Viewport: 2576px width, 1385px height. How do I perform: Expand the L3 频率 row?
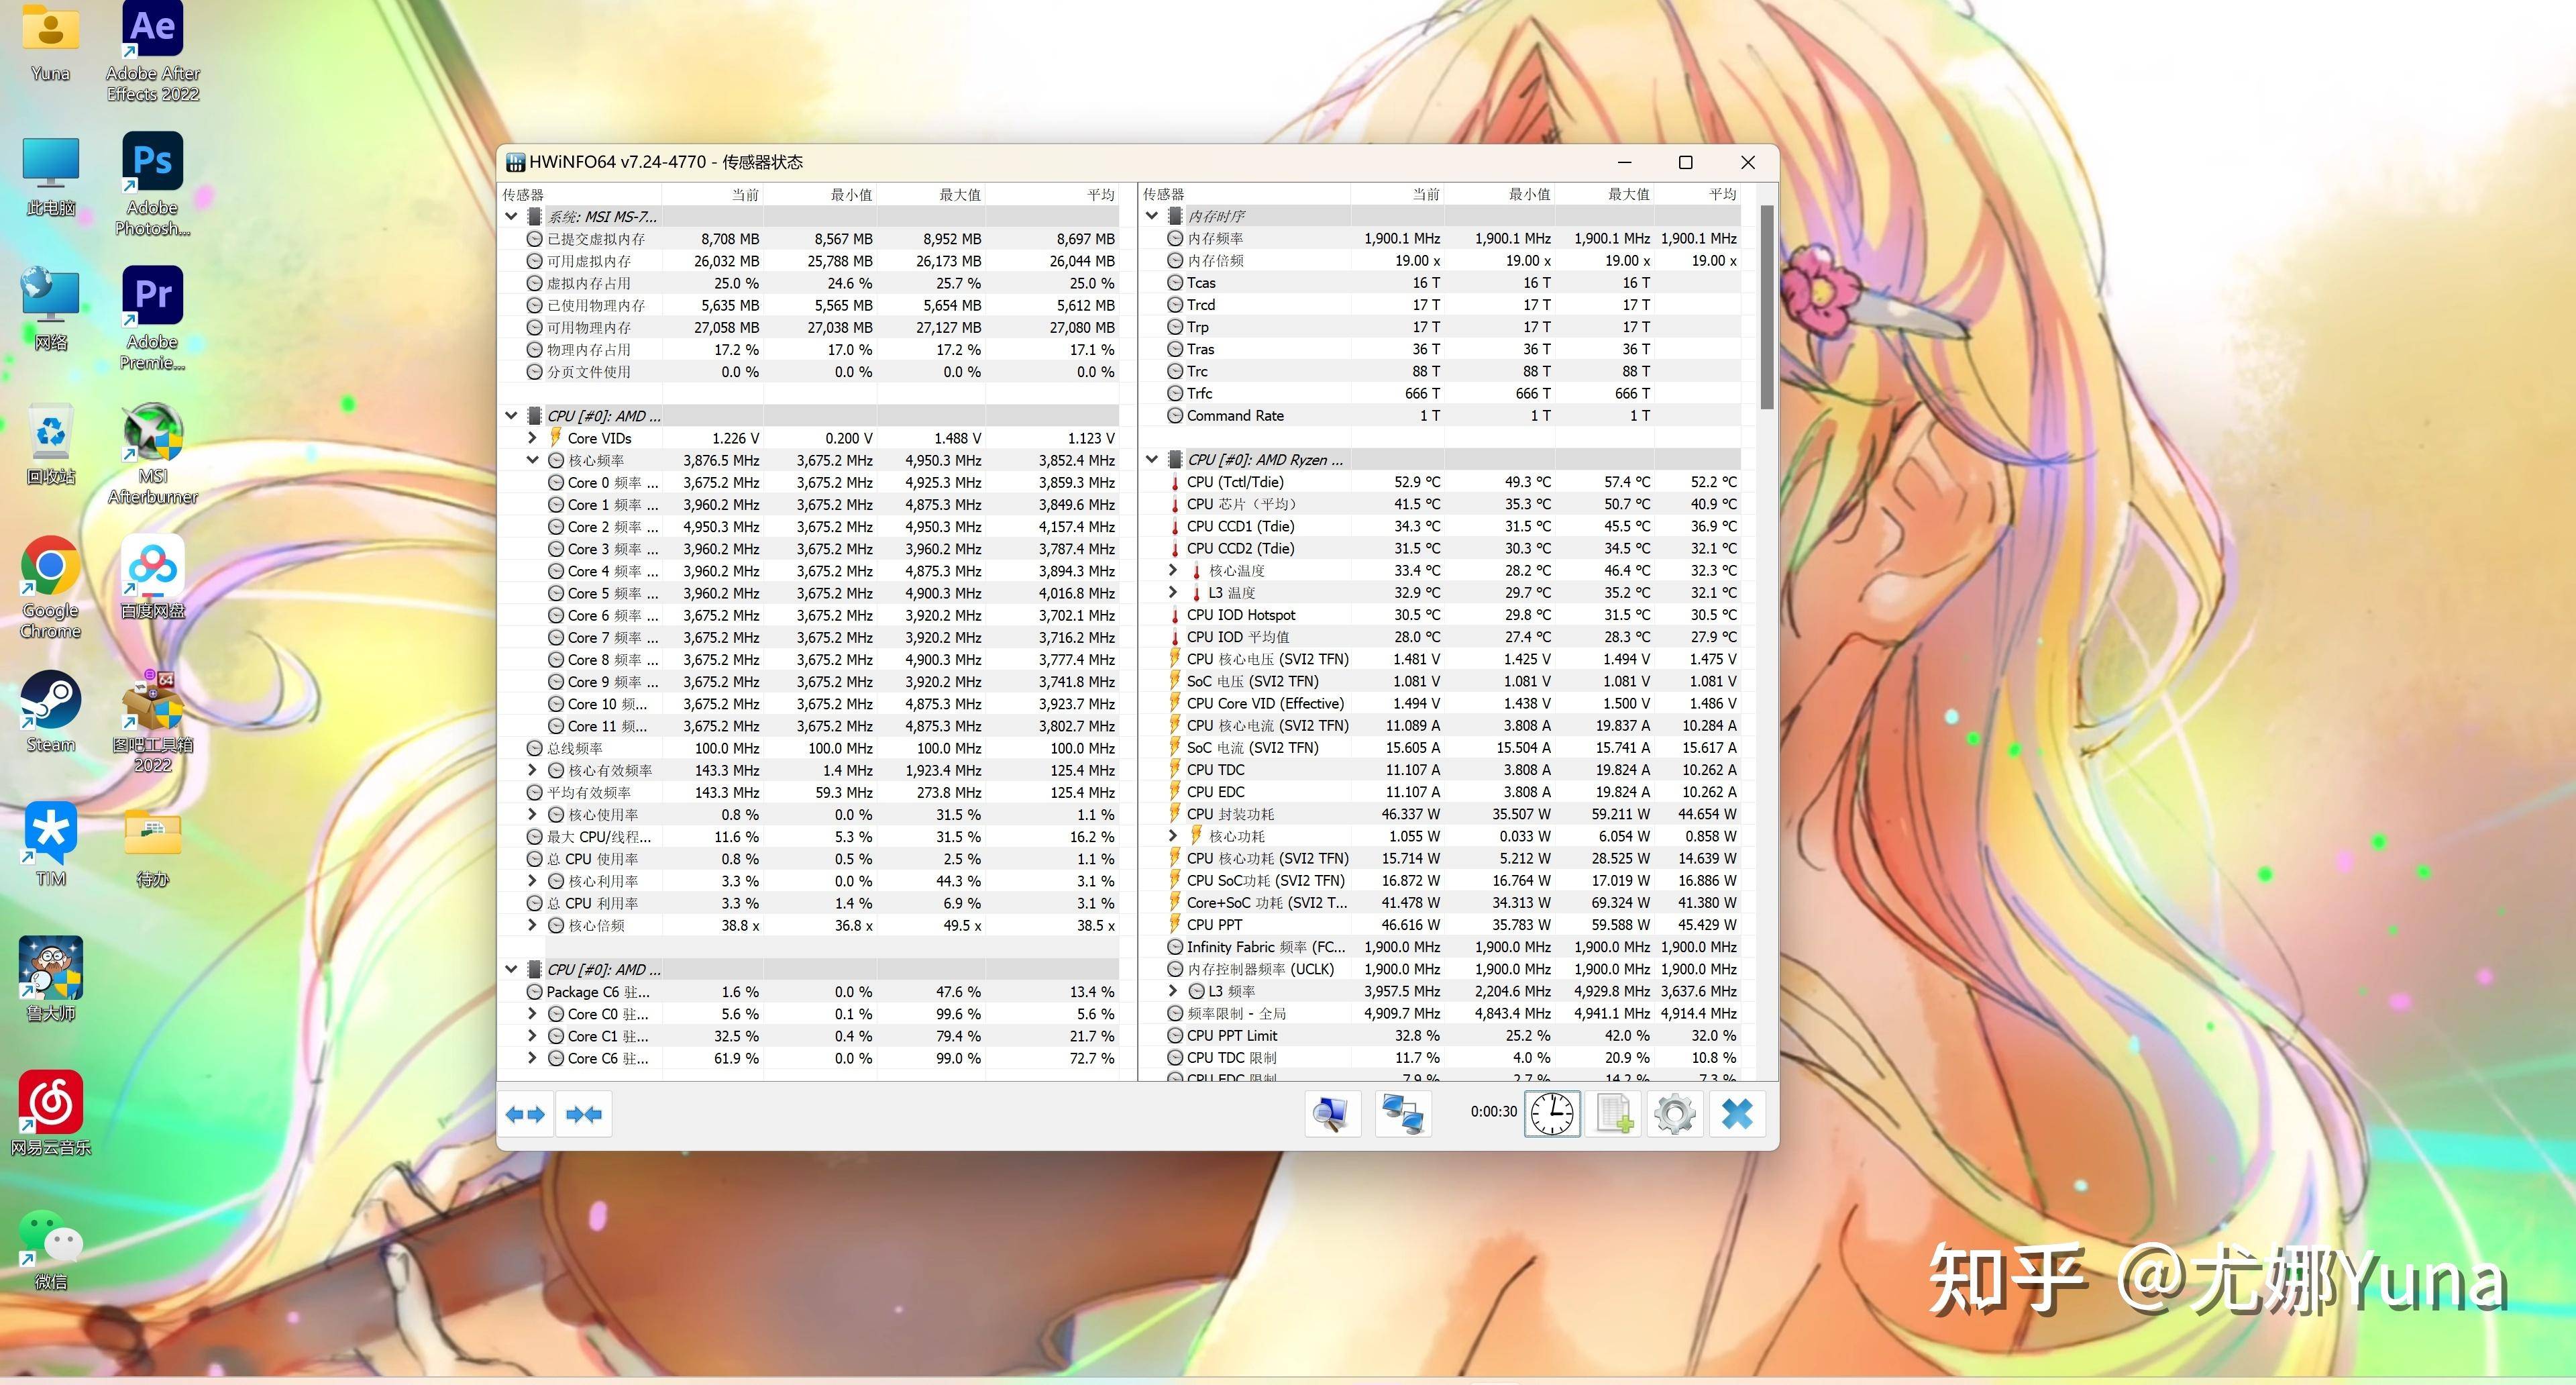(x=1173, y=991)
